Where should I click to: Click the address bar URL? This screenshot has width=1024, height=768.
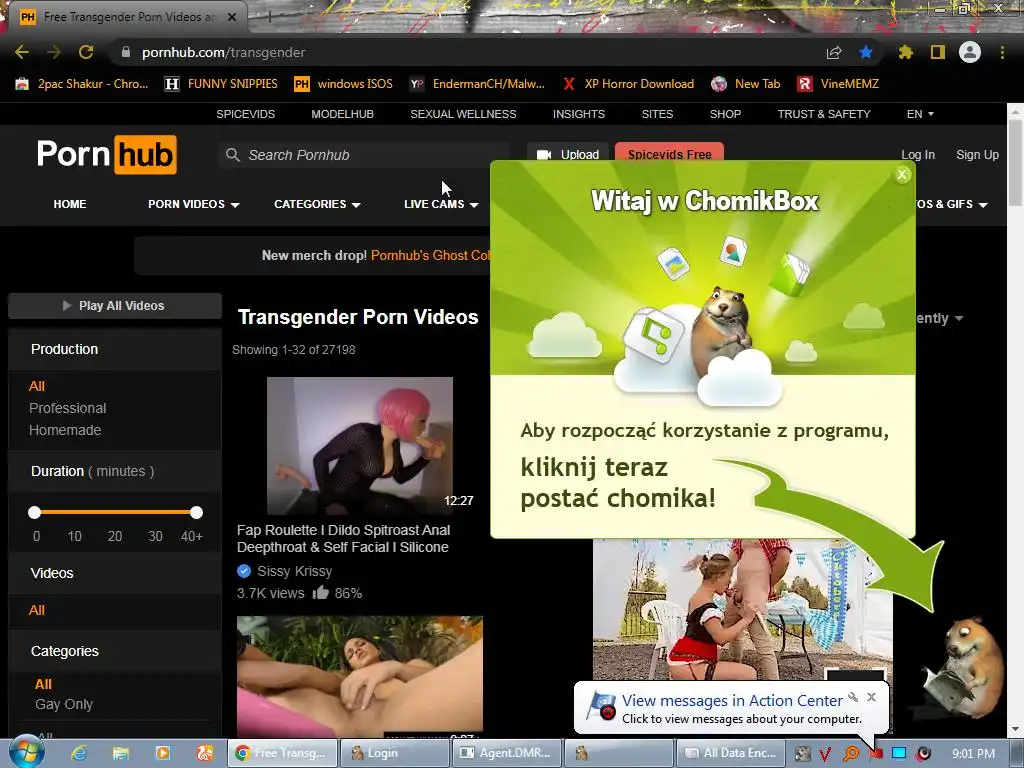(x=223, y=52)
